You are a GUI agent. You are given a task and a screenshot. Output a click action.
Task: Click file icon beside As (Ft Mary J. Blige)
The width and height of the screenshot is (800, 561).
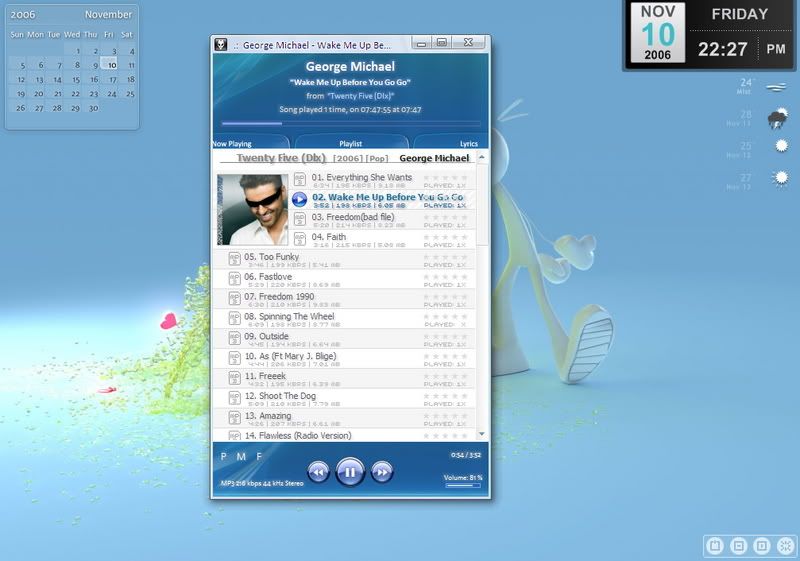[234, 359]
